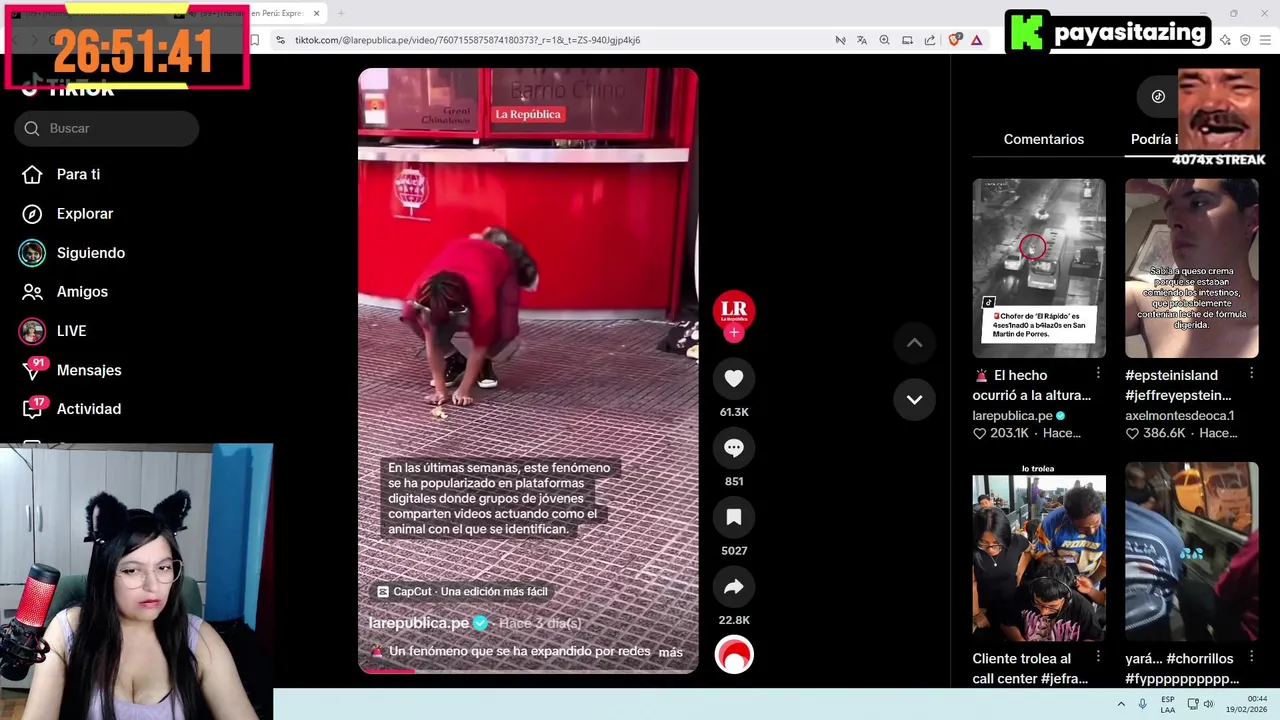Open the spinning music disc icon
Viewport: 1280px width, 720px height.
tap(734, 655)
